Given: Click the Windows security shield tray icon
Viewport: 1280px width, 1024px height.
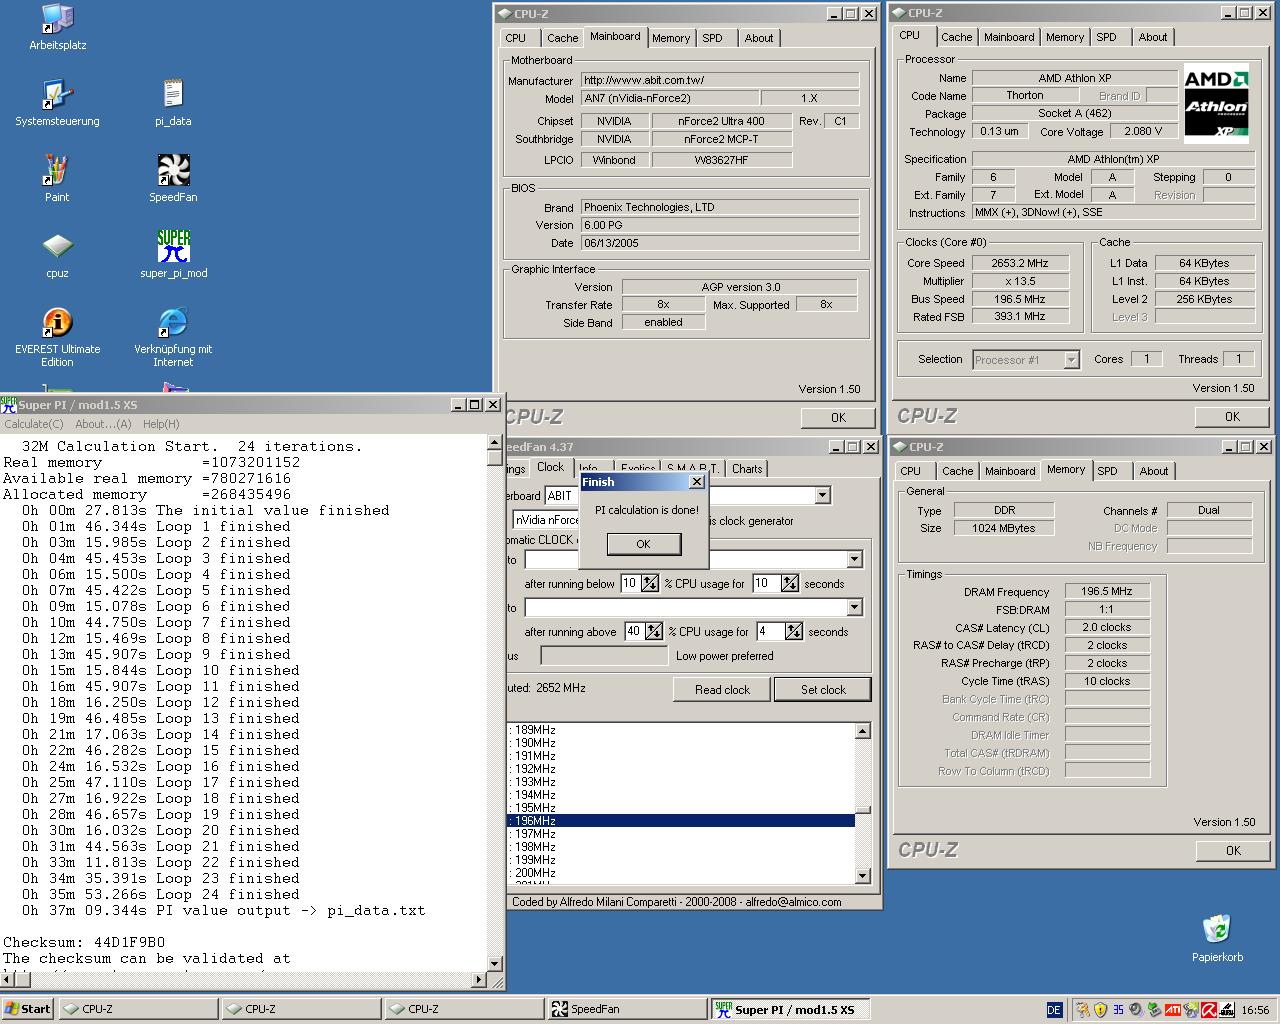Looking at the screenshot, I should 1100,1010.
